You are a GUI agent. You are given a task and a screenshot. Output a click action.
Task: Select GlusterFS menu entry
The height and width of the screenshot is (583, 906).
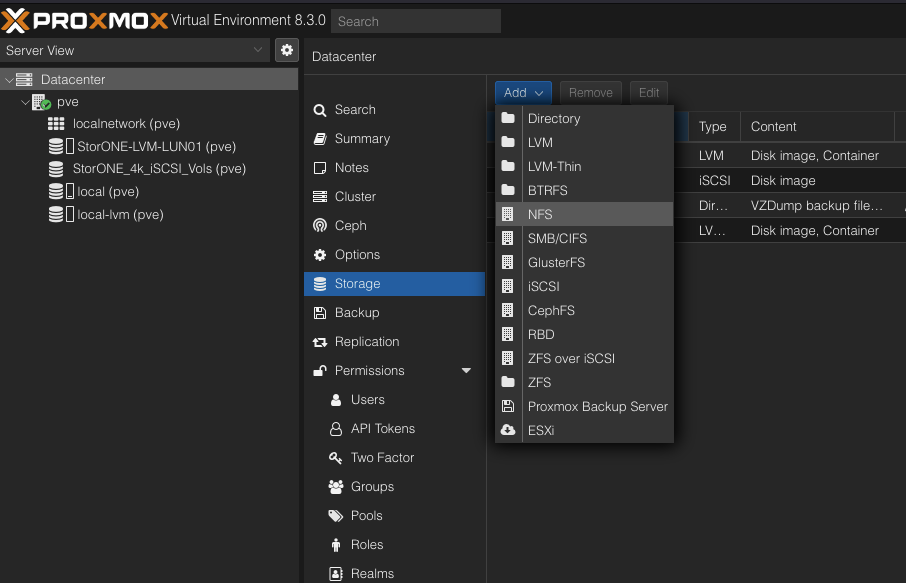point(584,262)
